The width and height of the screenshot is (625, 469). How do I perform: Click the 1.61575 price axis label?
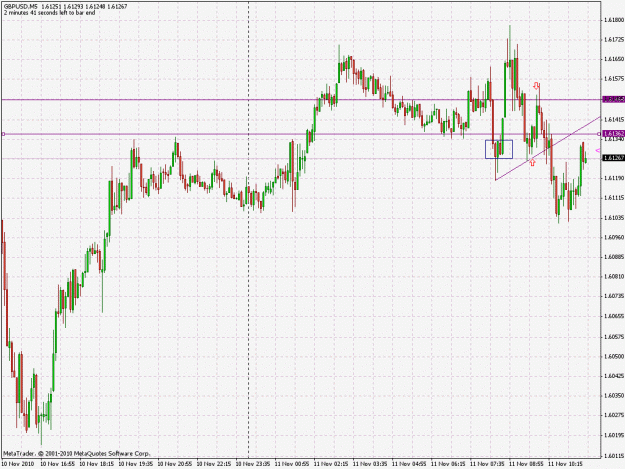[x=614, y=79]
